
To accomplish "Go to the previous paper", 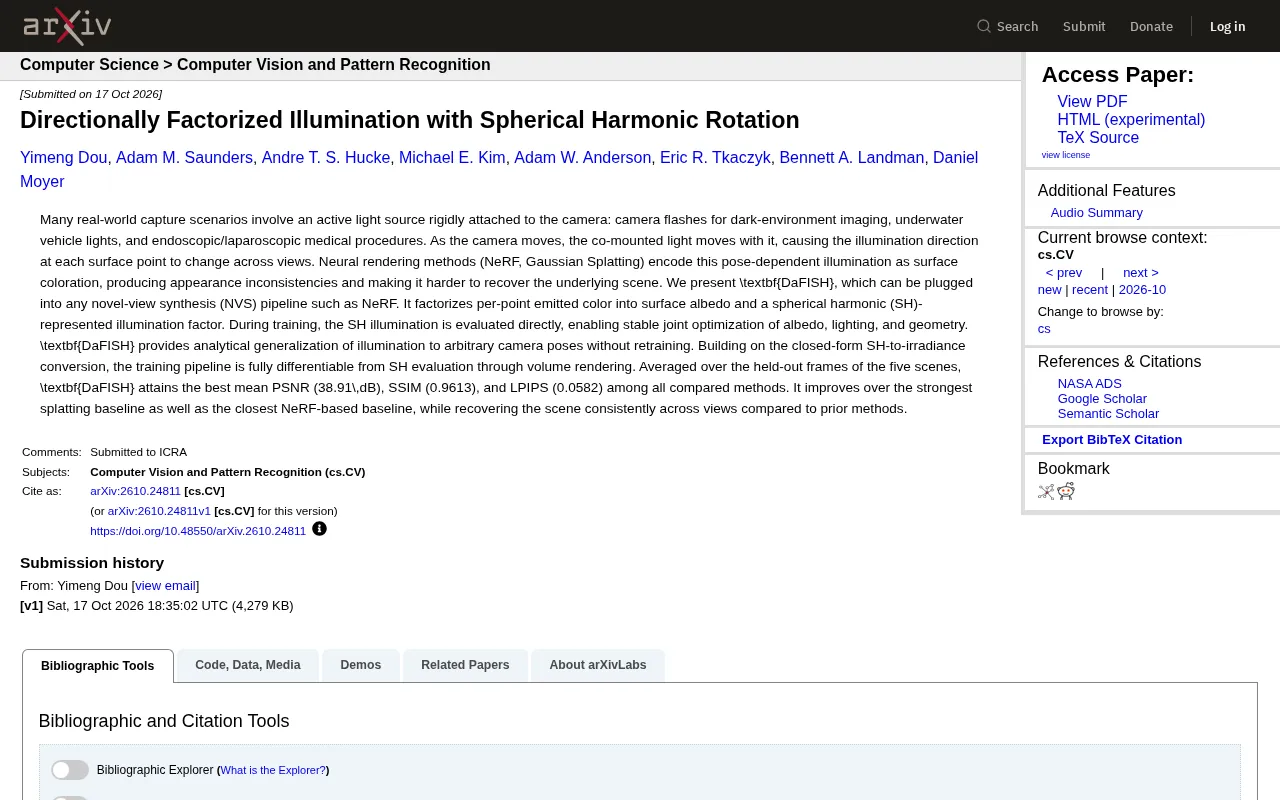I will [x=1064, y=273].
